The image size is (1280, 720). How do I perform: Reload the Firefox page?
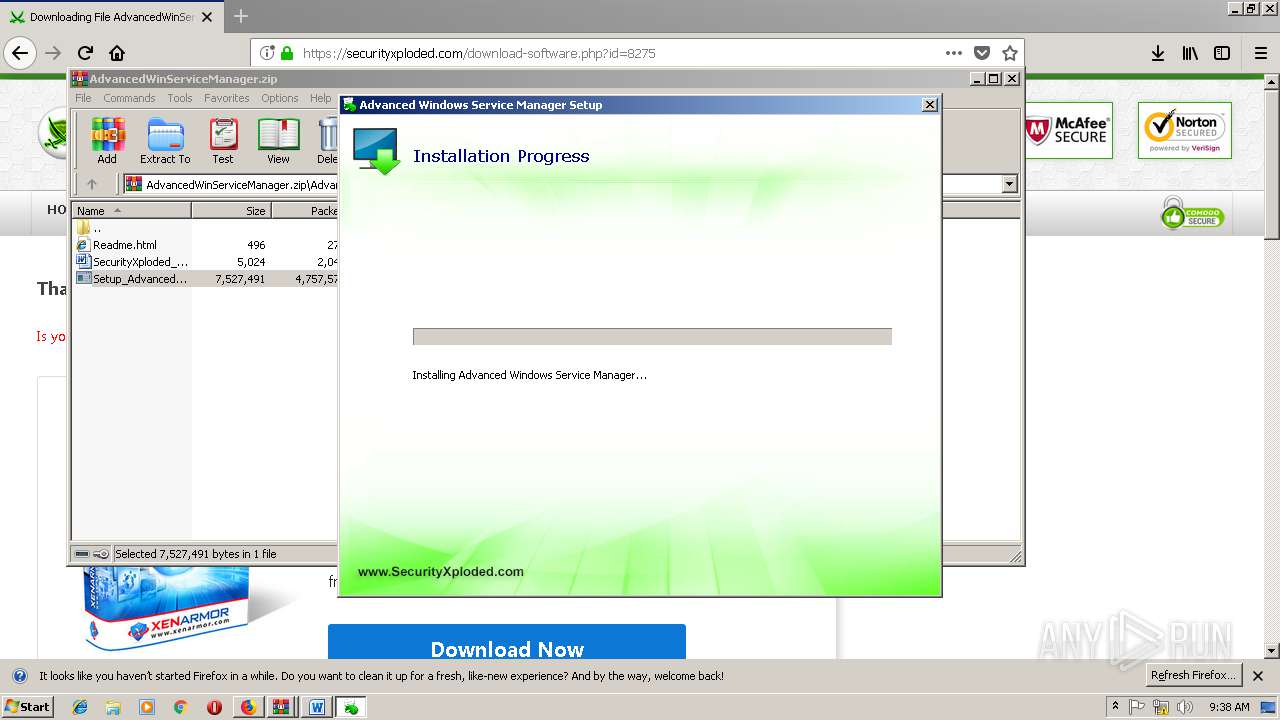coord(85,53)
